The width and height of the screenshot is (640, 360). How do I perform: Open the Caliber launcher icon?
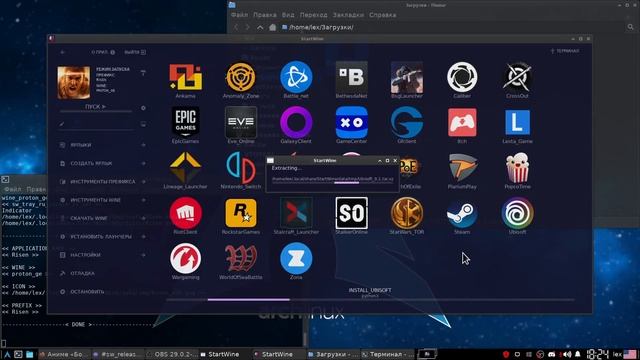coord(462,77)
